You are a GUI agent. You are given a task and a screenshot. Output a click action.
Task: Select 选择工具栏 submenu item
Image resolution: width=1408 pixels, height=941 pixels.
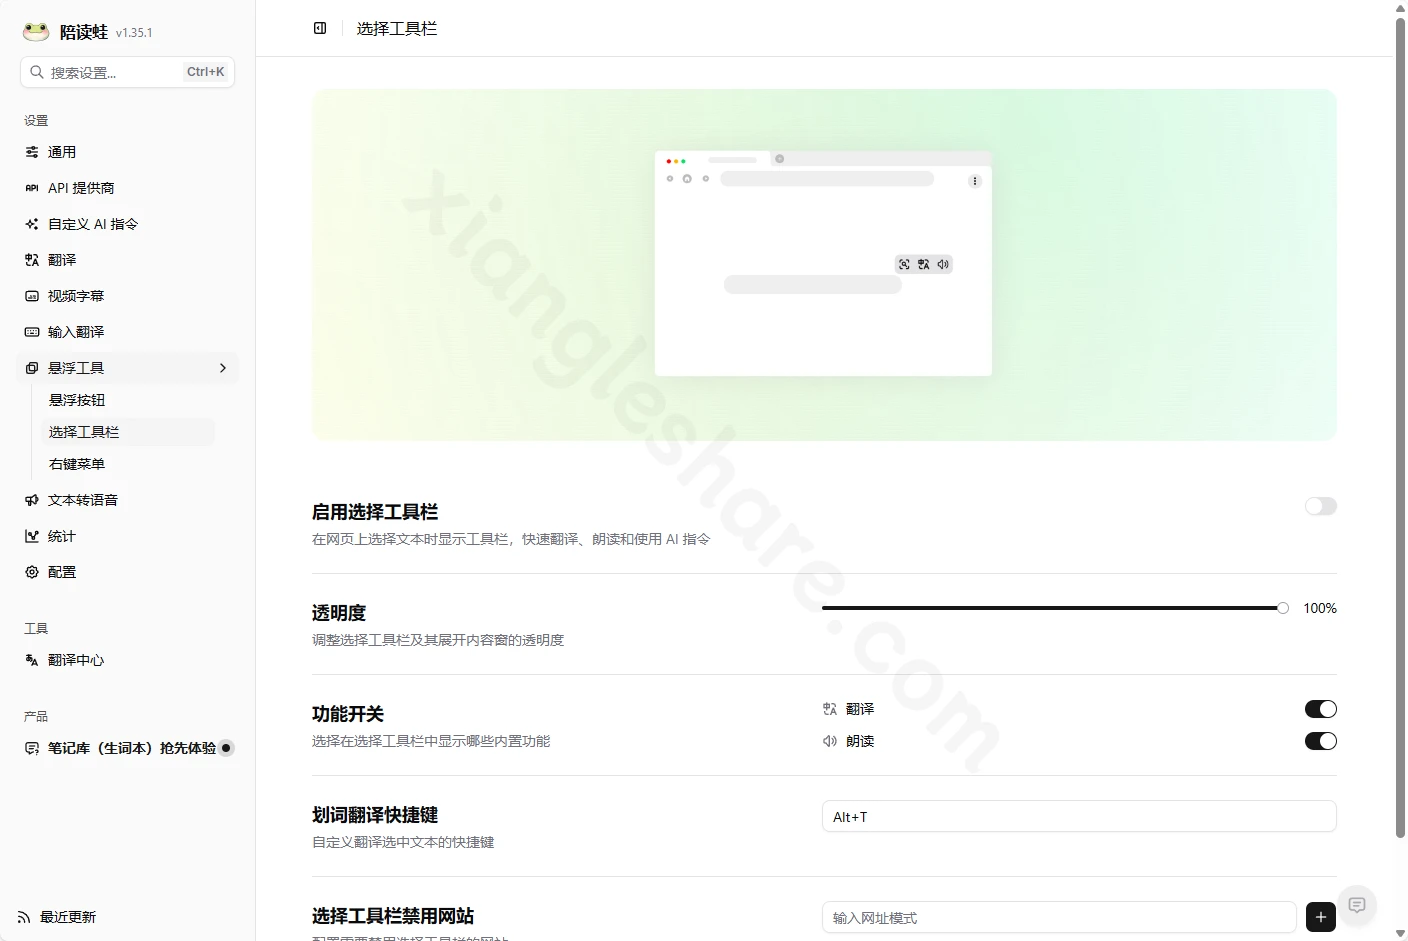coord(128,432)
